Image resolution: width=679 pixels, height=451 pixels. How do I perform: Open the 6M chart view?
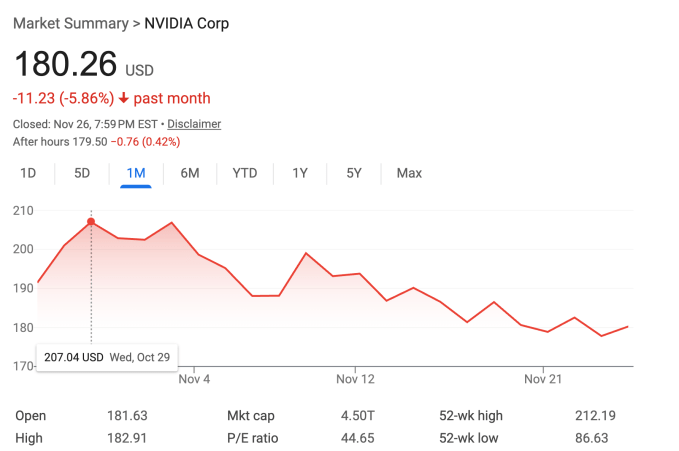(x=190, y=173)
